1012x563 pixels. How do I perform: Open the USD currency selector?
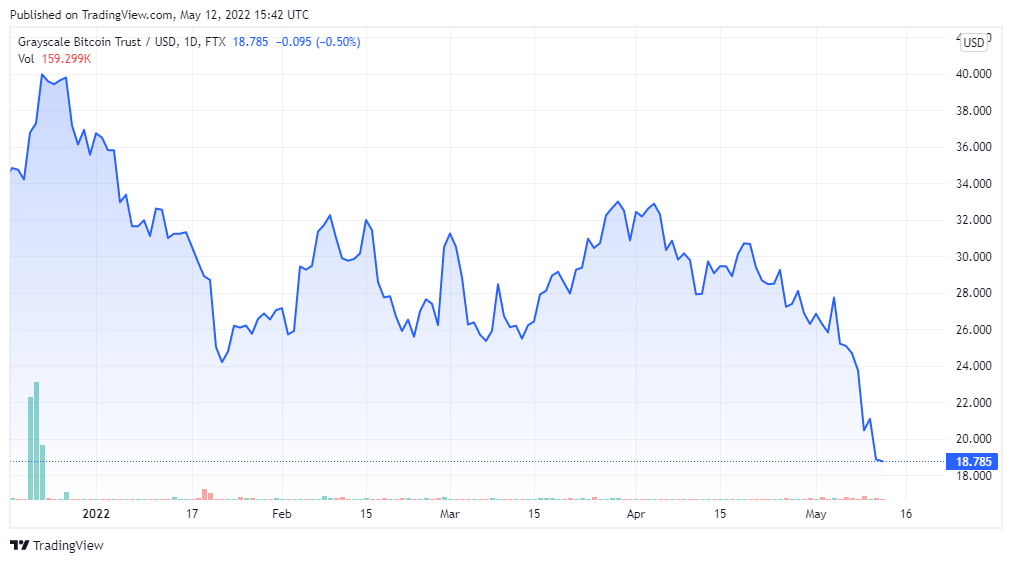973,43
